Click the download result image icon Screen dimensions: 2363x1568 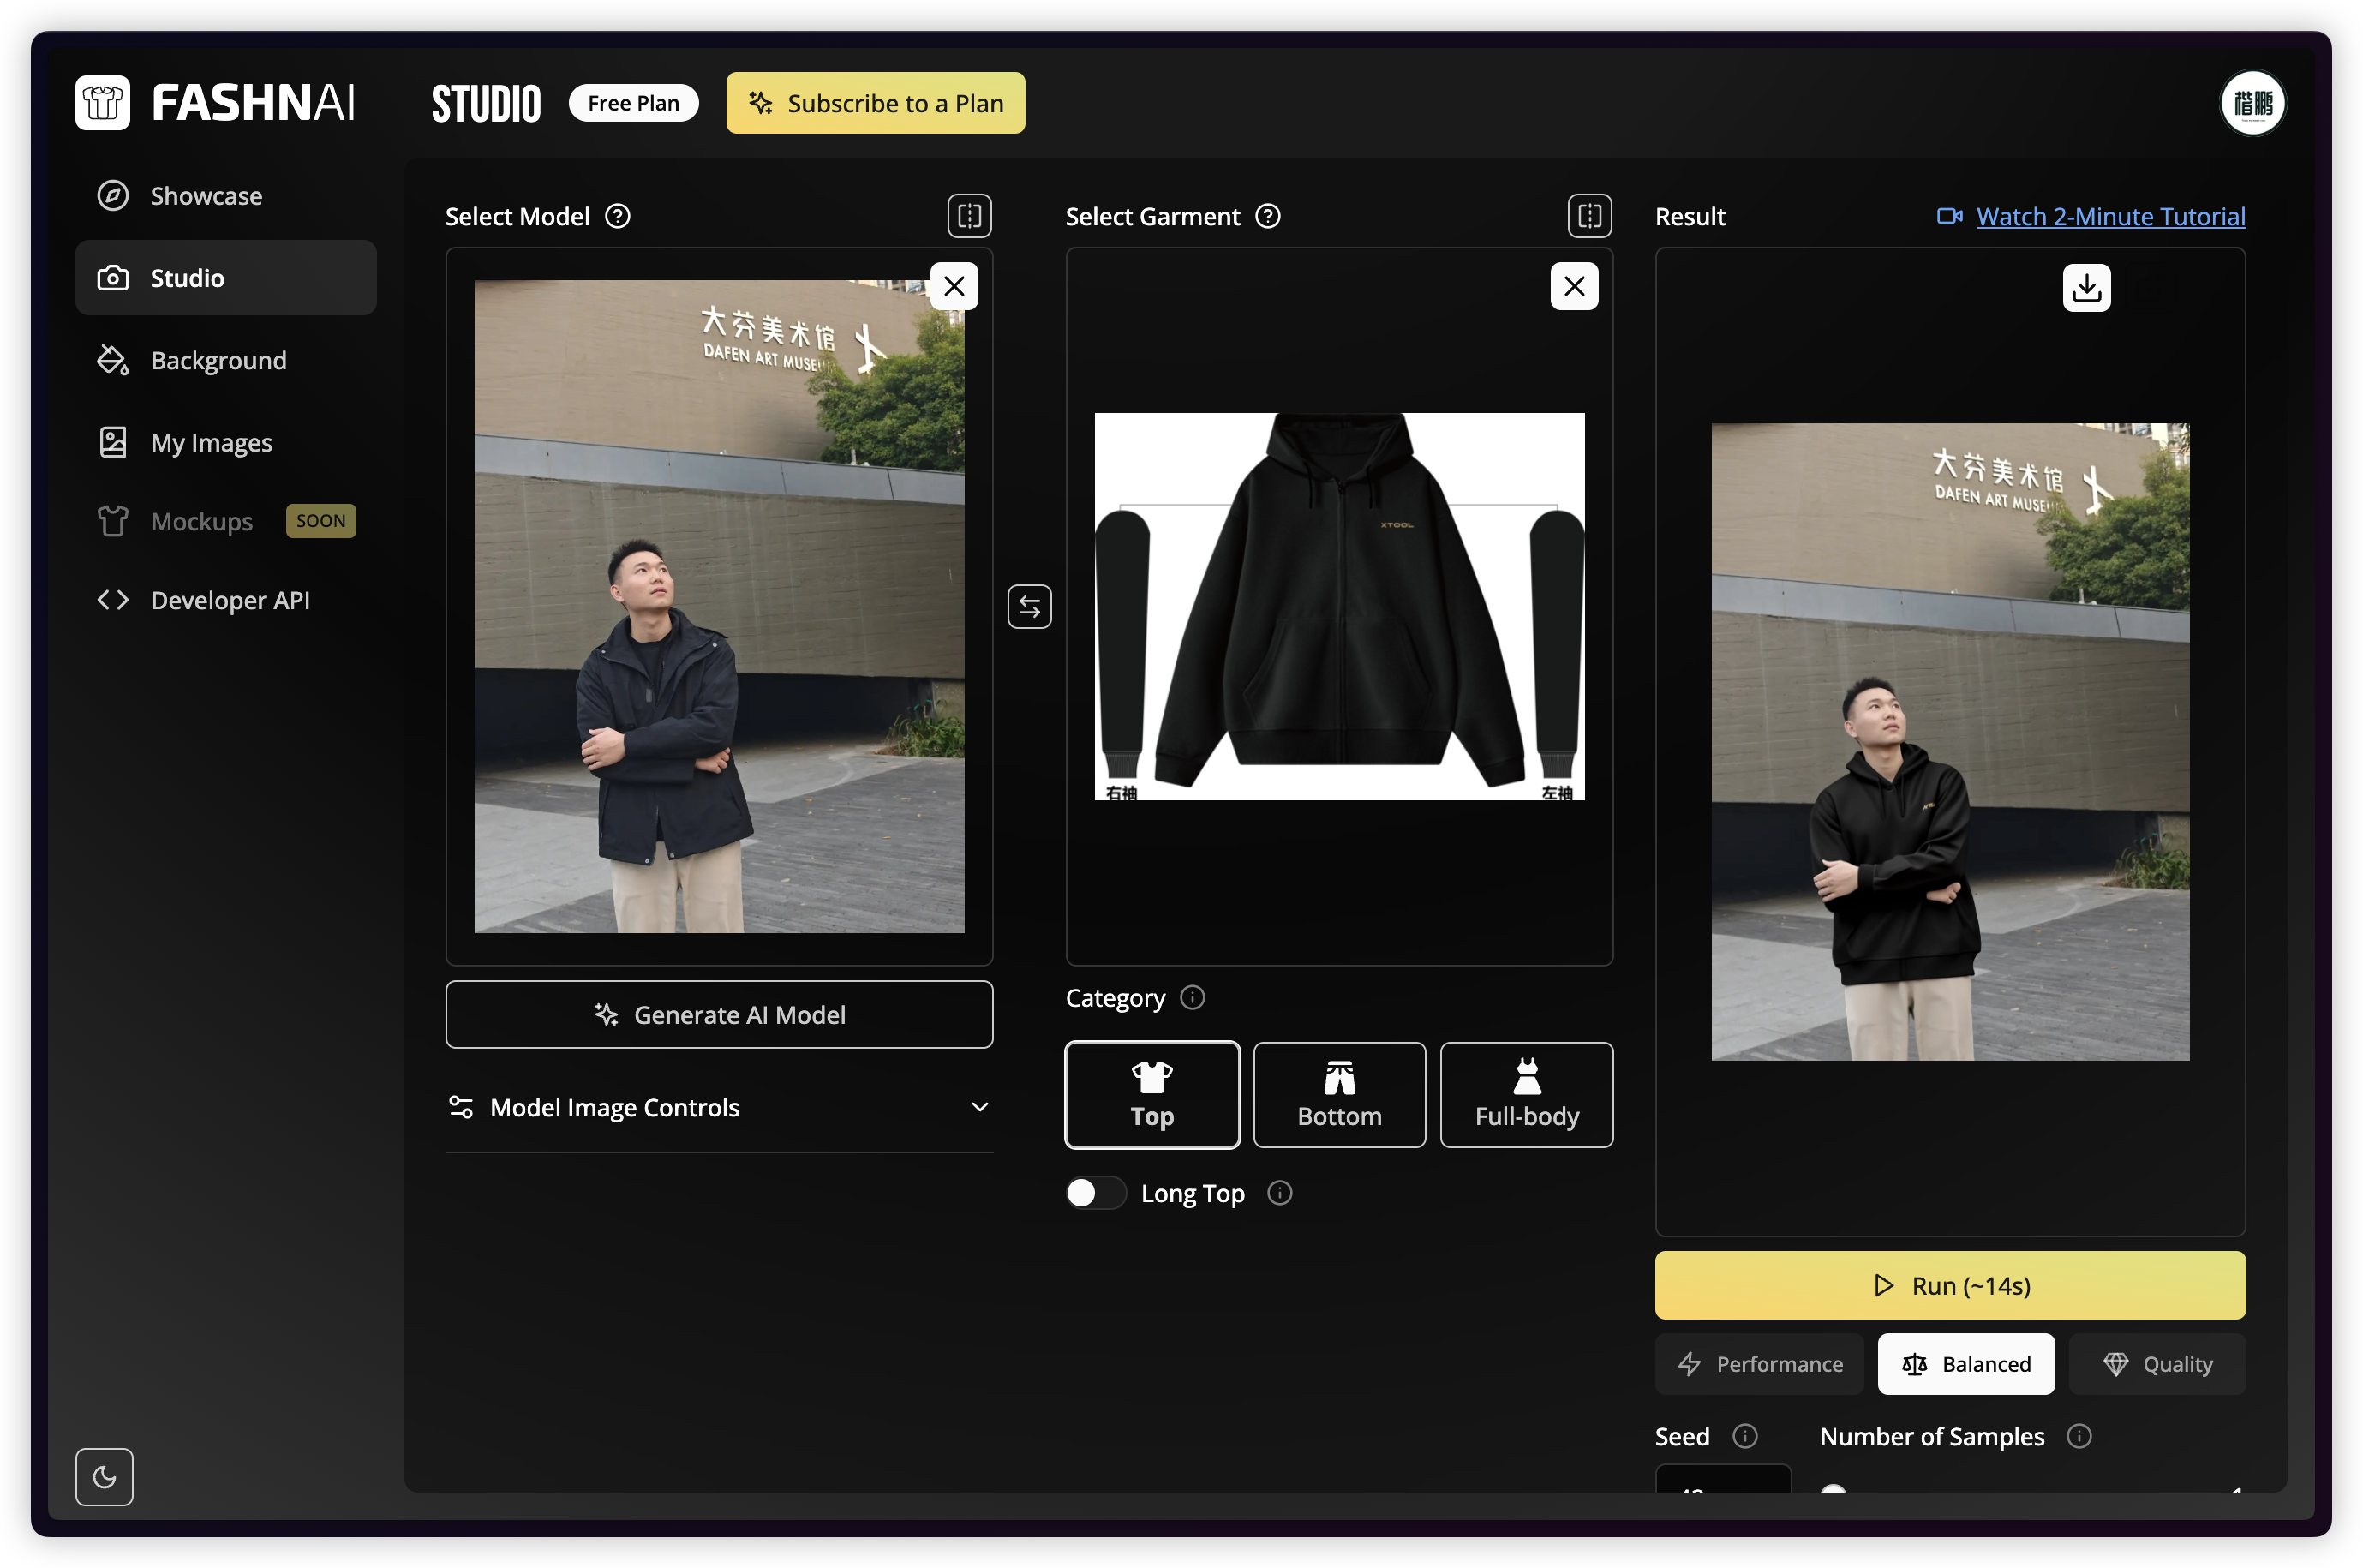2085,288
